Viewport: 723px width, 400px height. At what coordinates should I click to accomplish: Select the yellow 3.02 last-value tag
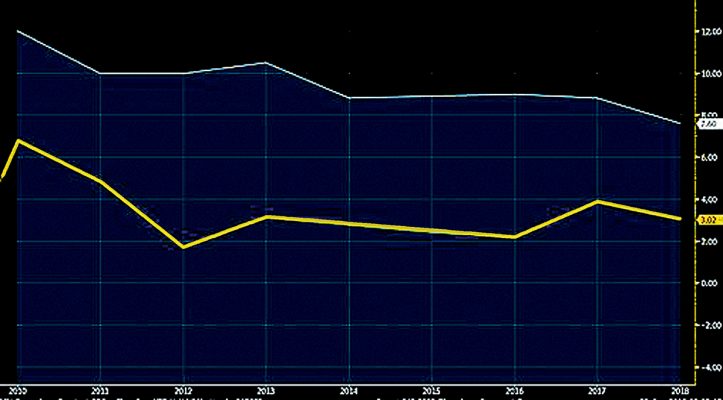point(710,221)
